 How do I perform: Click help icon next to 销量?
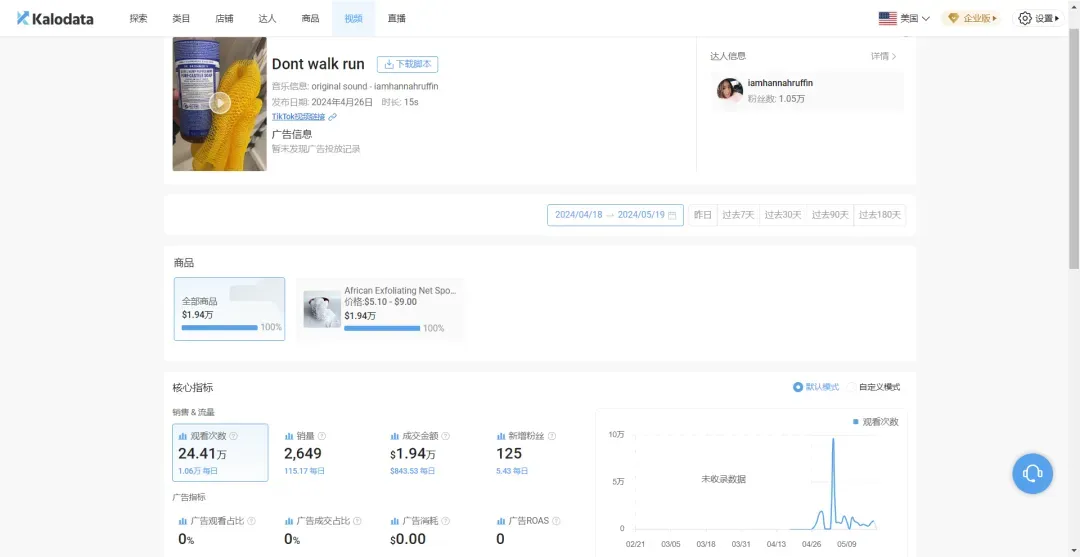click(x=322, y=436)
